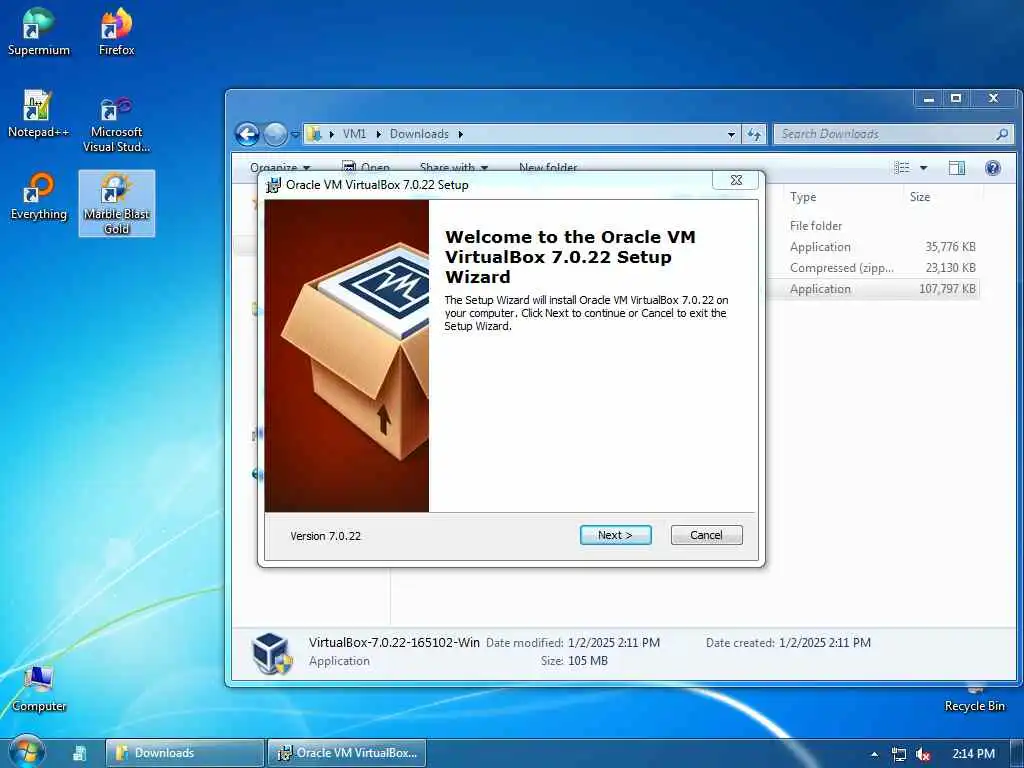Go back in Explorer window
This screenshot has height=768, width=1024.
(x=247, y=135)
